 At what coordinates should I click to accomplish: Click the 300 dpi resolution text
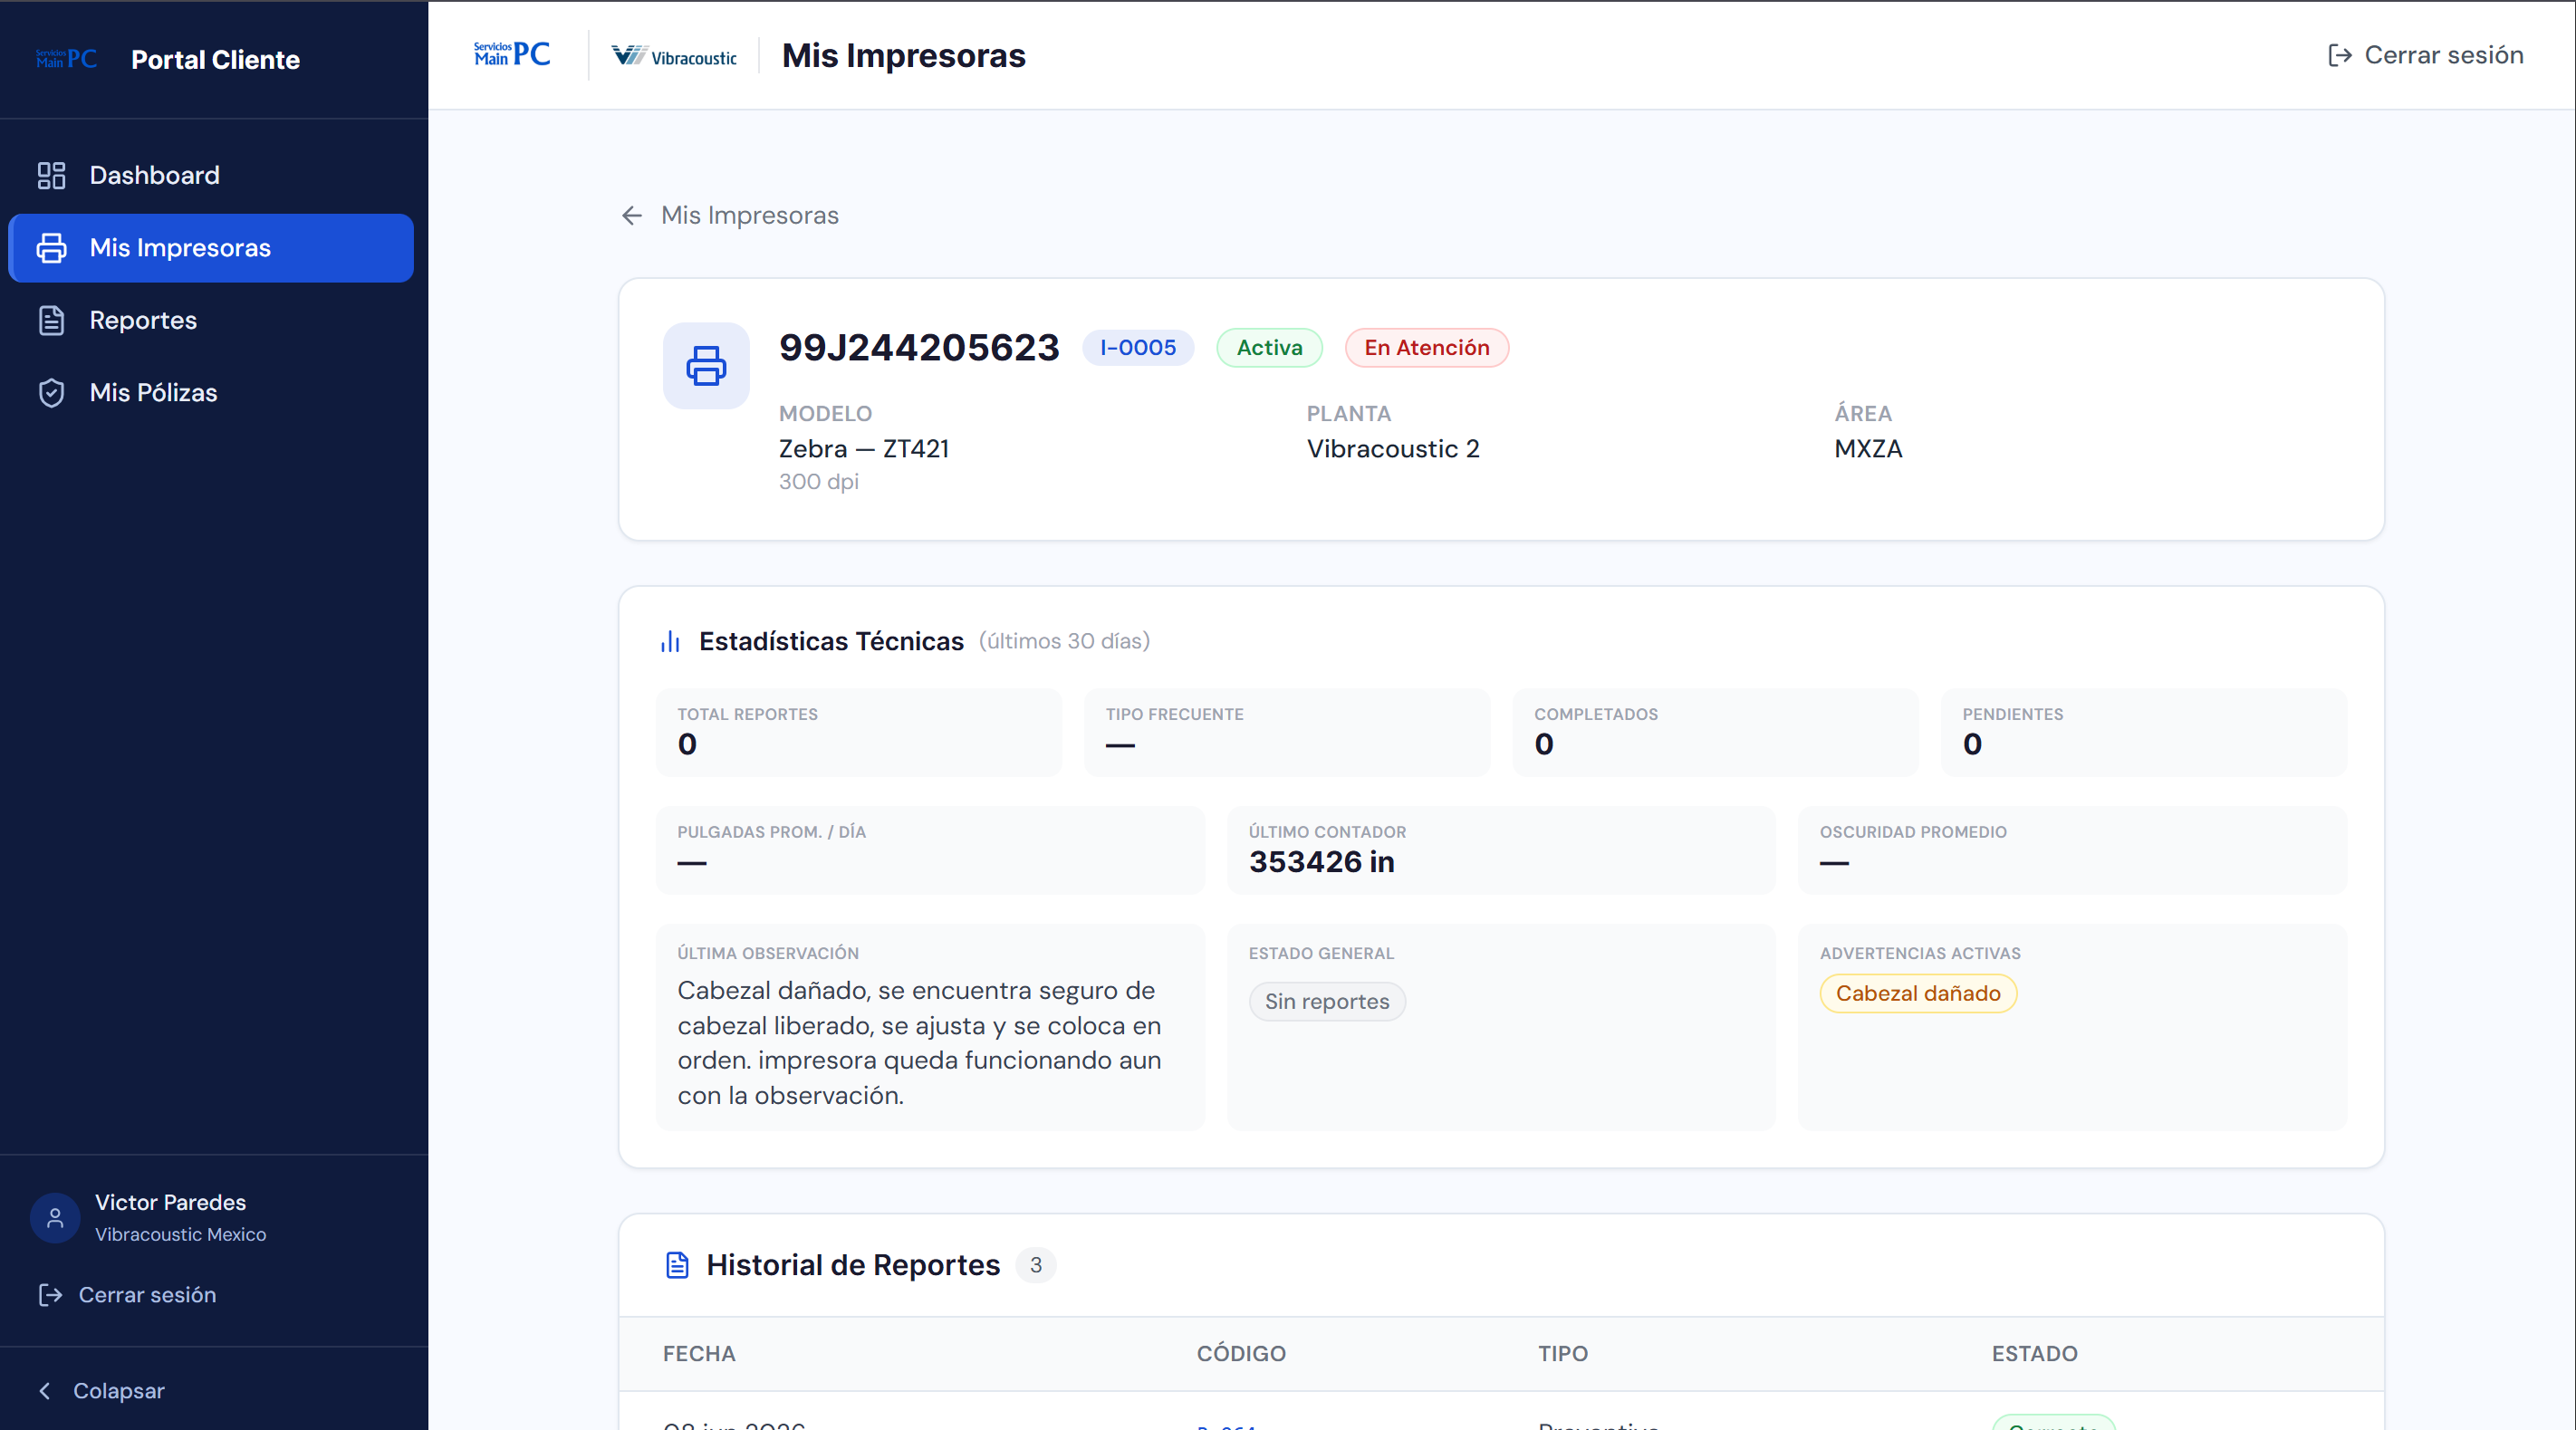point(819,482)
